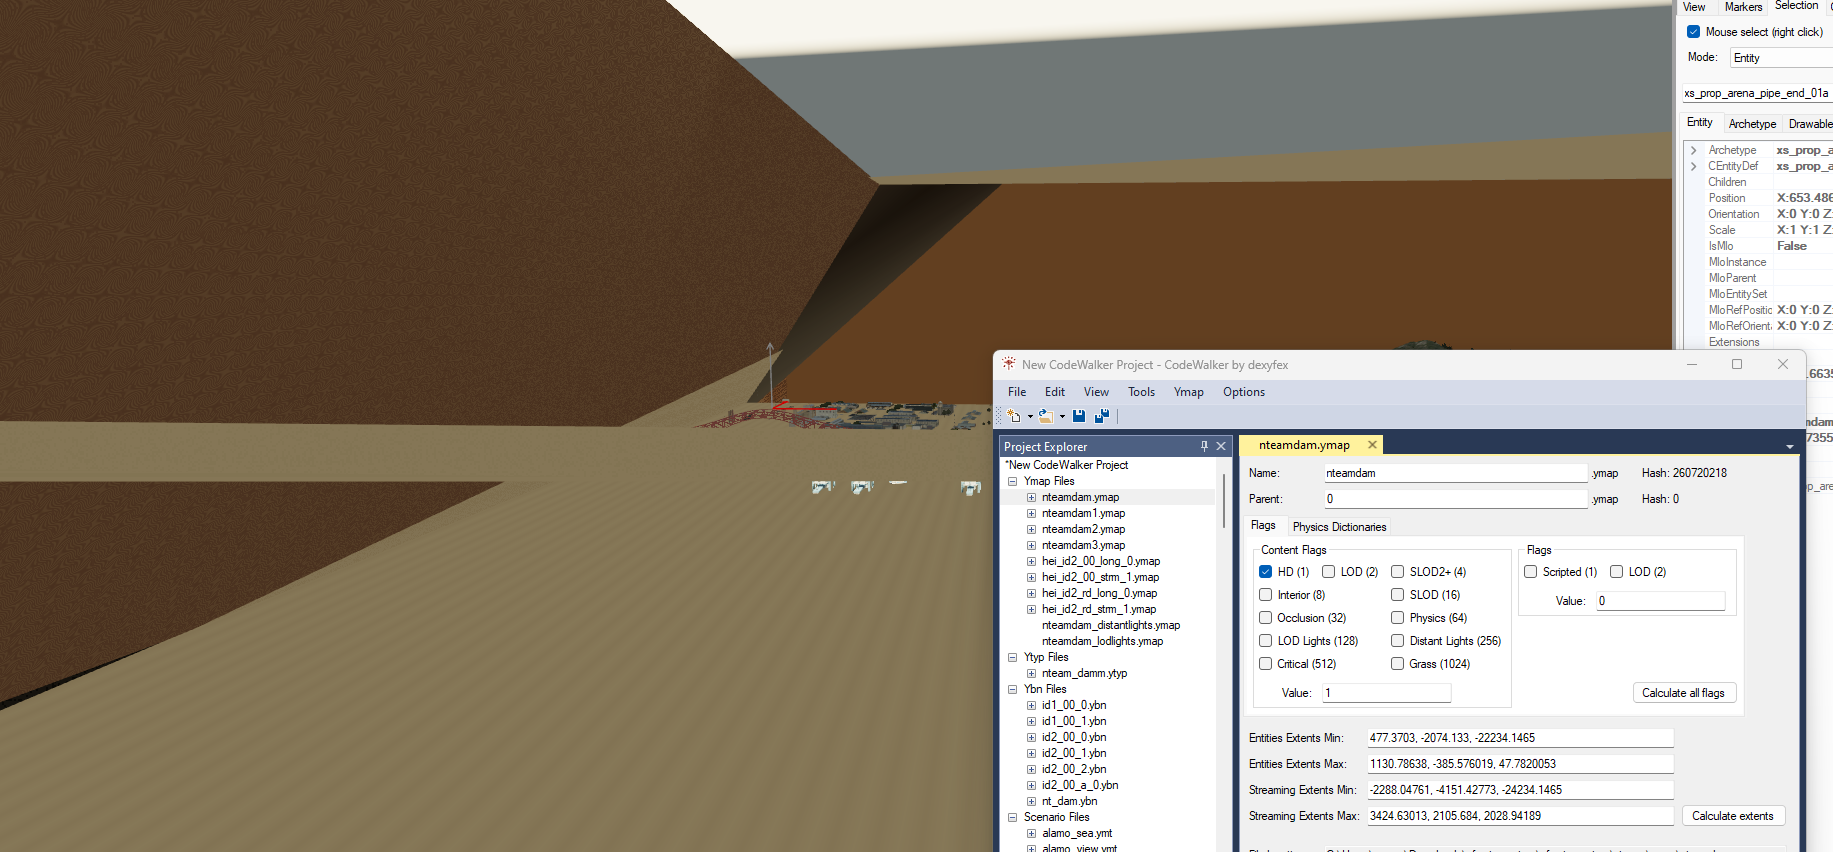Enable the Interior (8) content flag
Image resolution: width=1833 pixels, height=852 pixels.
tap(1265, 595)
